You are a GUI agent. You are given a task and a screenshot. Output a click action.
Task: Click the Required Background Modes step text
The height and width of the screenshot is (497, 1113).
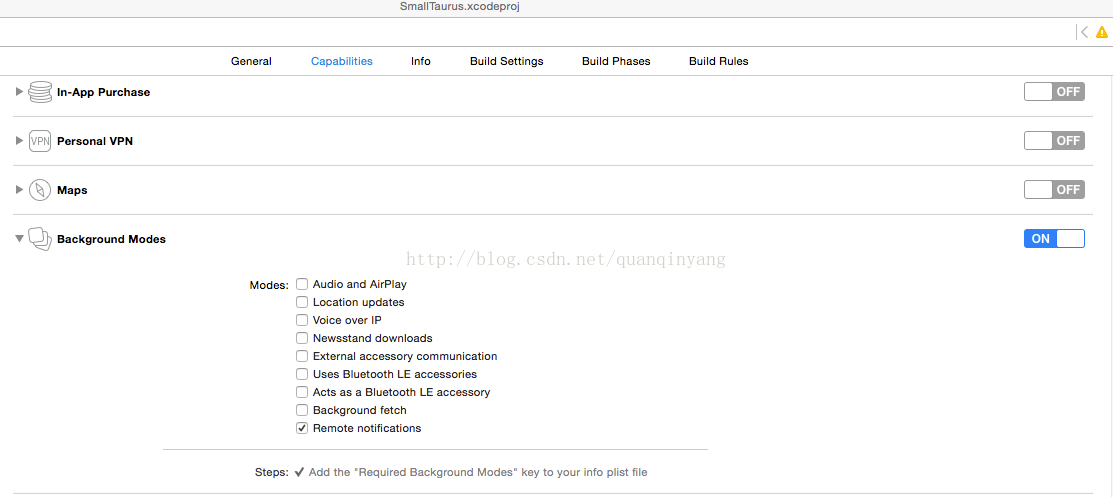(478, 471)
